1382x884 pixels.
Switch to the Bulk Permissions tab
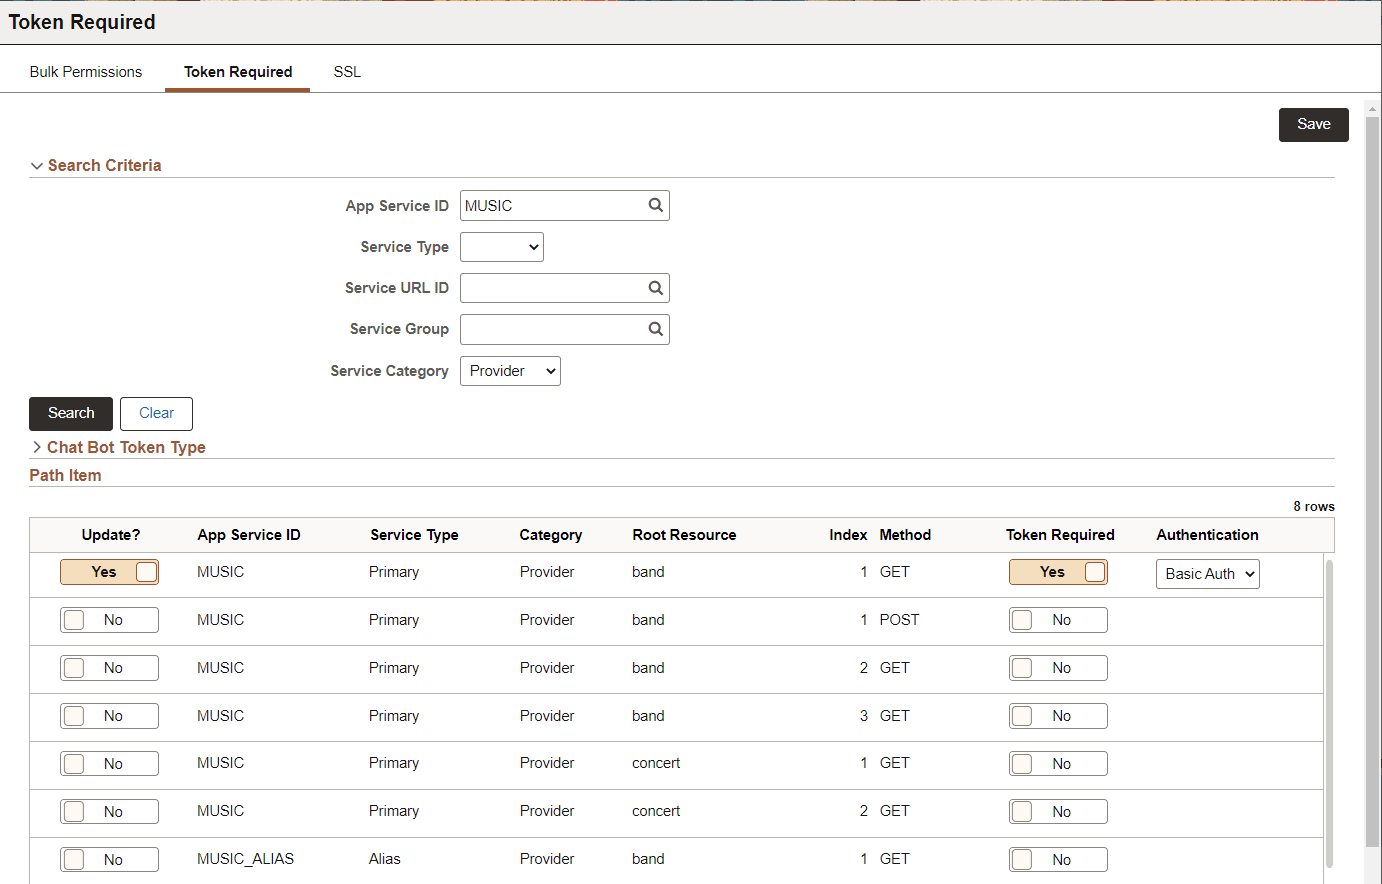click(86, 72)
